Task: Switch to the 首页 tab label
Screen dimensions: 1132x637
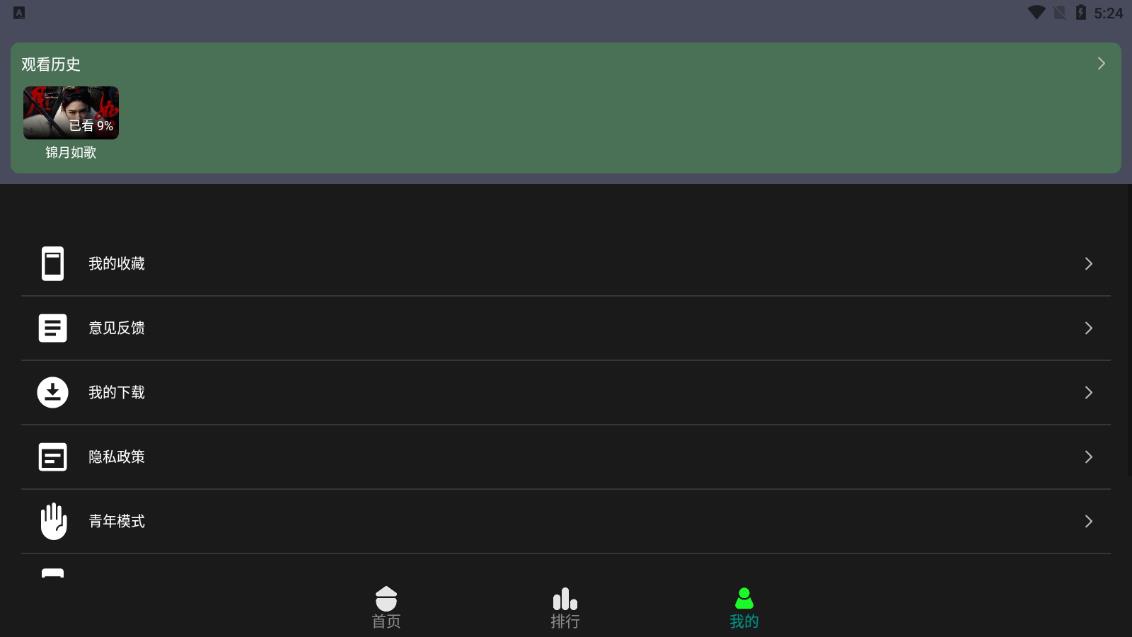Action: (x=386, y=621)
